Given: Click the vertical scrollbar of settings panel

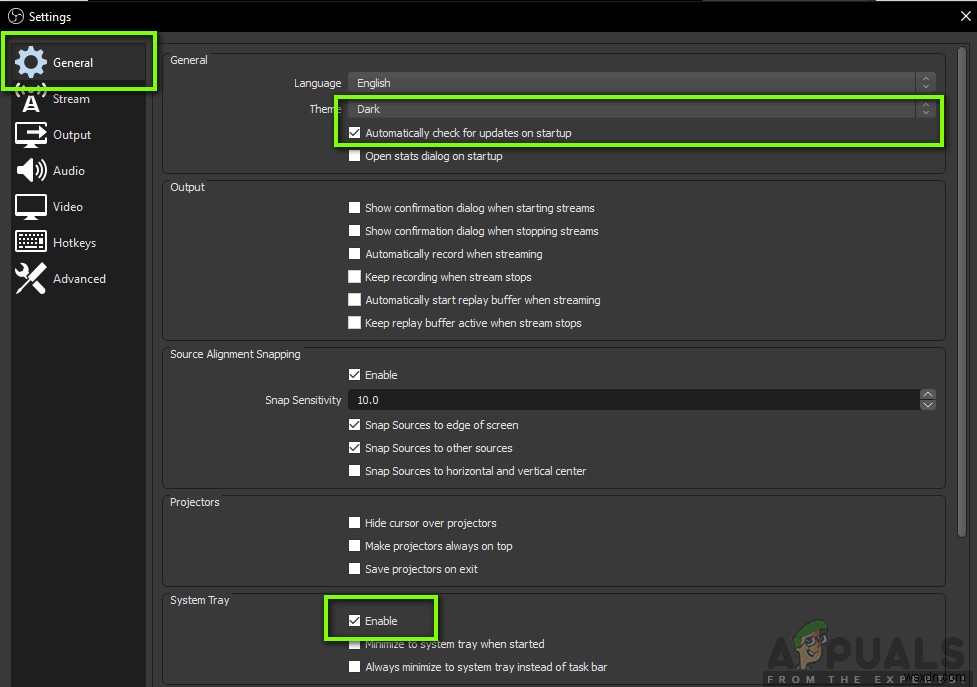Looking at the screenshot, I should click(x=962, y=291).
